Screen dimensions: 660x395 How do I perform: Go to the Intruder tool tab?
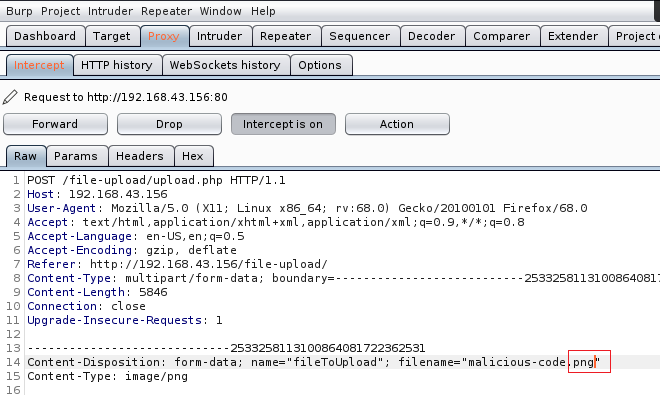220,36
